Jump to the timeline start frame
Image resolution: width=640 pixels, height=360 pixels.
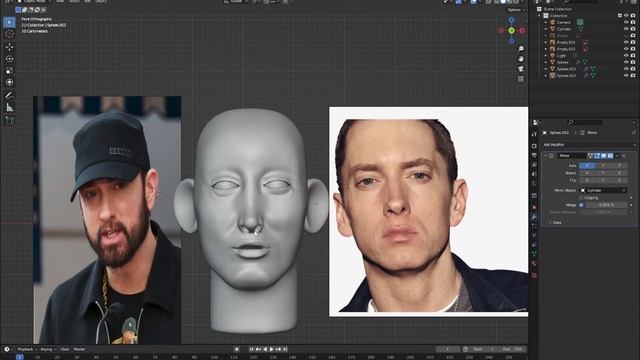point(251,349)
